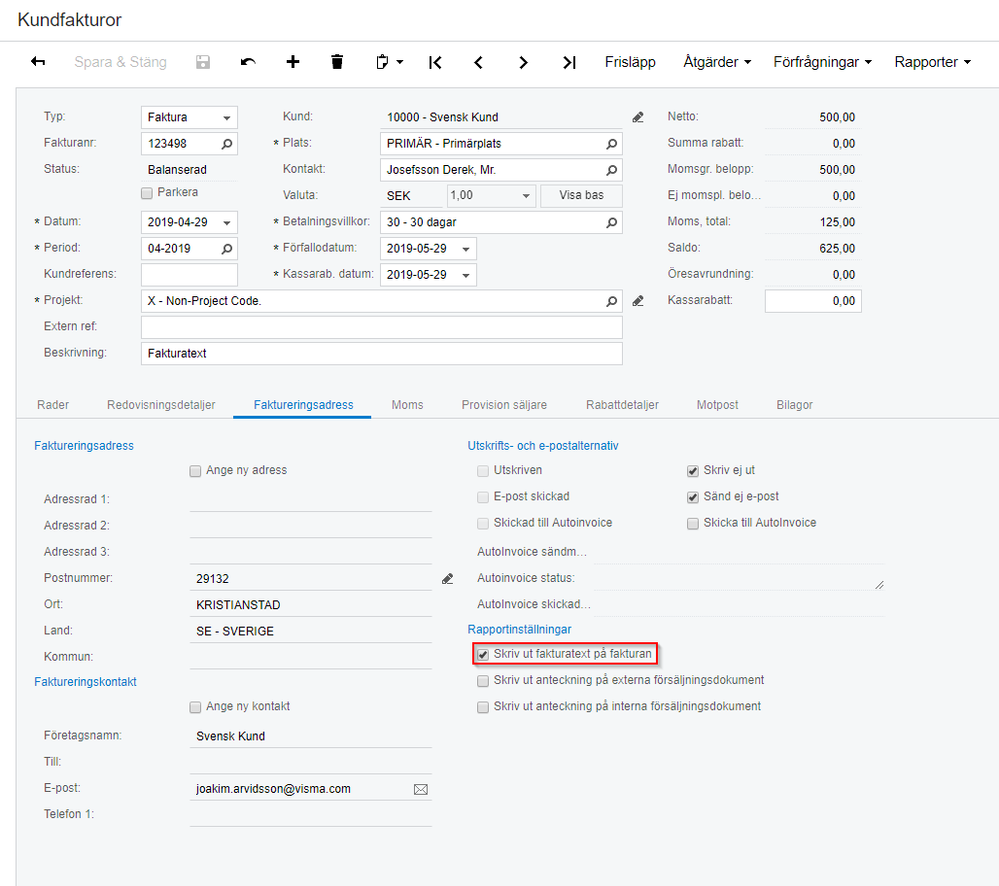
Task: Add a new invoice with plus icon
Action: point(292,62)
